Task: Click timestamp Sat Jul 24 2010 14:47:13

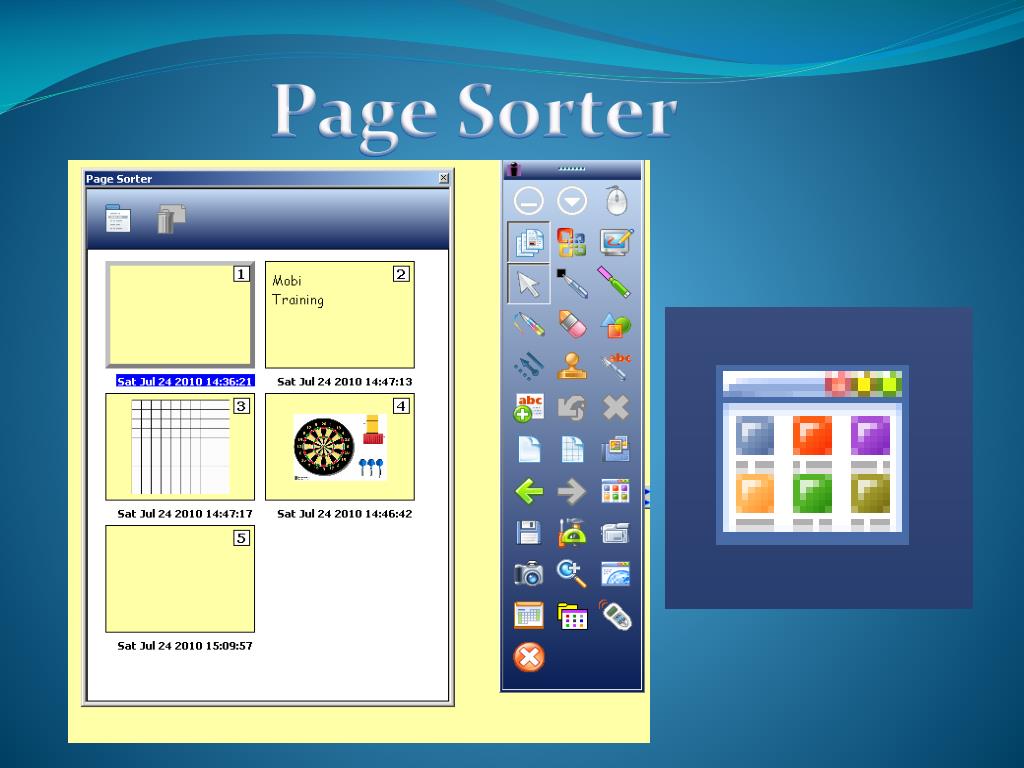Action: pyautogui.click(x=345, y=381)
